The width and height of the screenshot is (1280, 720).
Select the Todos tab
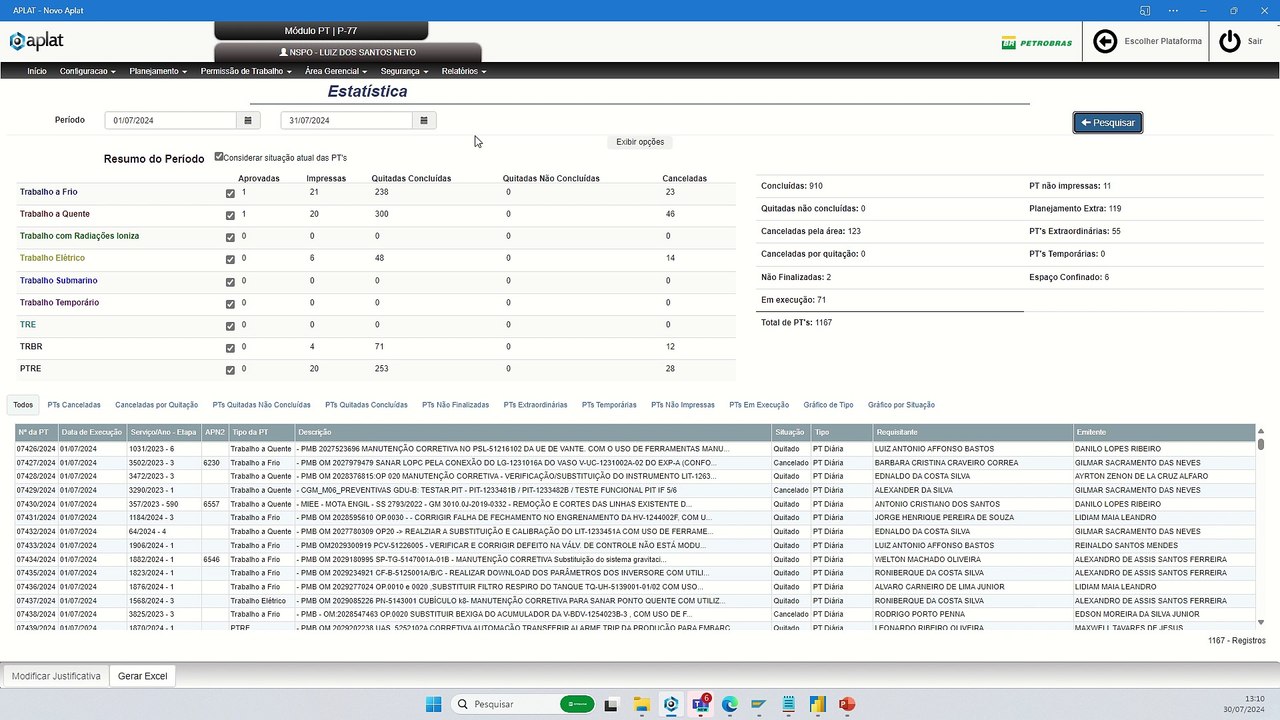tap(23, 405)
